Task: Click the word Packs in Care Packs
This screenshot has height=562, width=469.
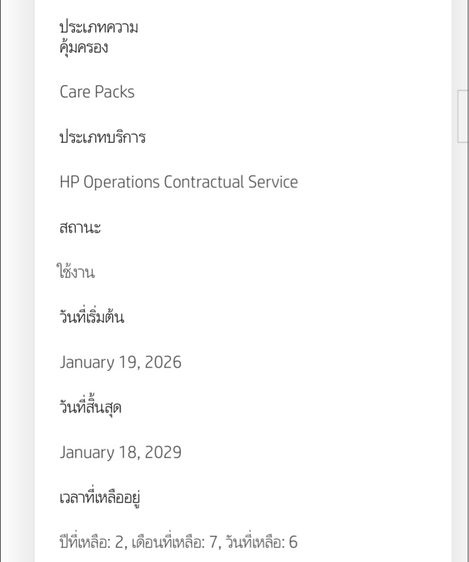Action: pyautogui.click(x=115, y=92)
